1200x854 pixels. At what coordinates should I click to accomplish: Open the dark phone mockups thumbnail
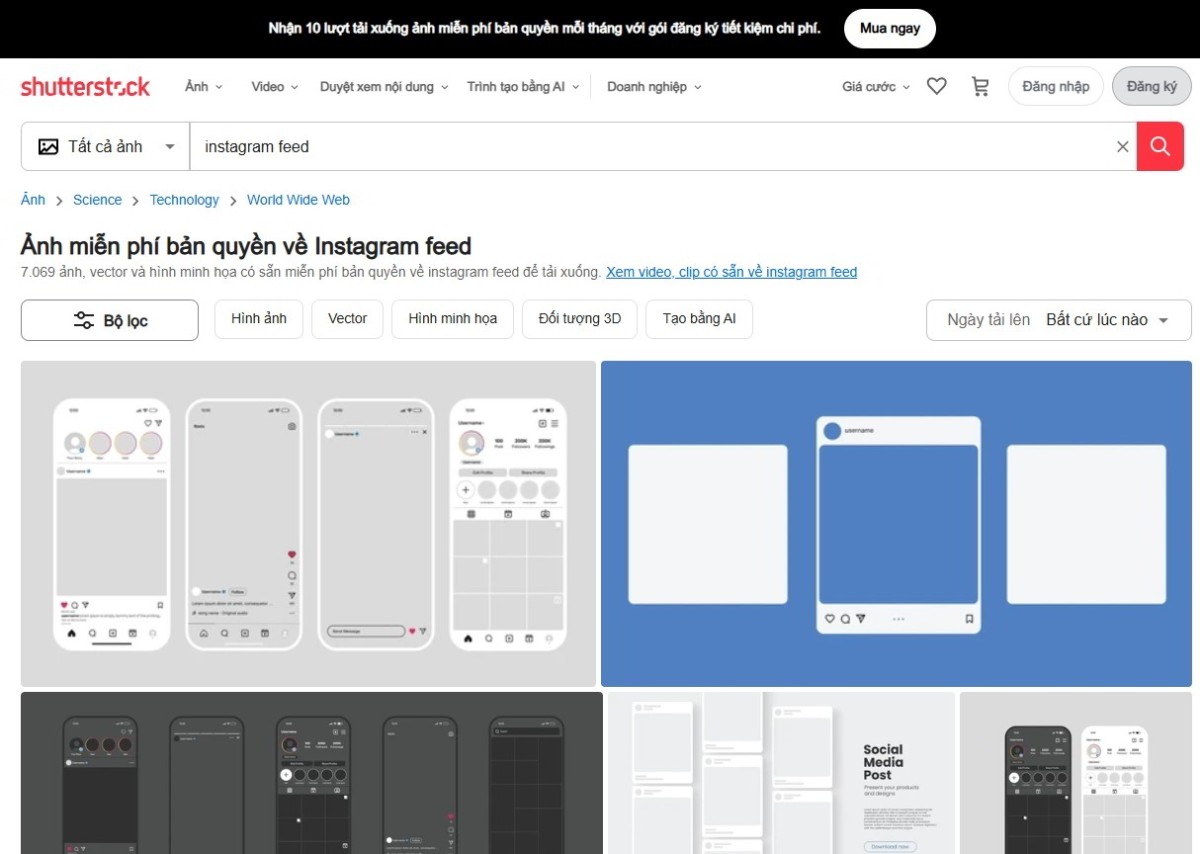(x=312, y=773)
